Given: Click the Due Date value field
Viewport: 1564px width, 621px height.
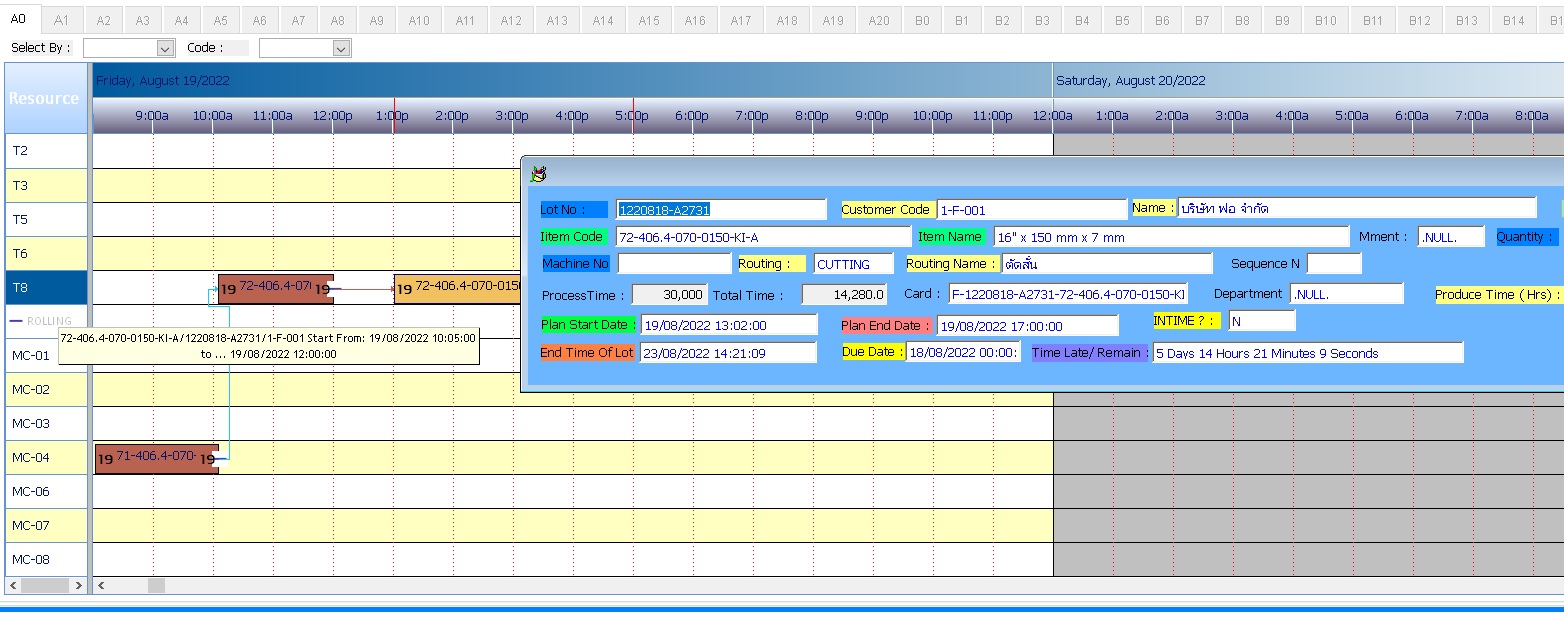Looking at the screenshot, I should coord(962,352).
